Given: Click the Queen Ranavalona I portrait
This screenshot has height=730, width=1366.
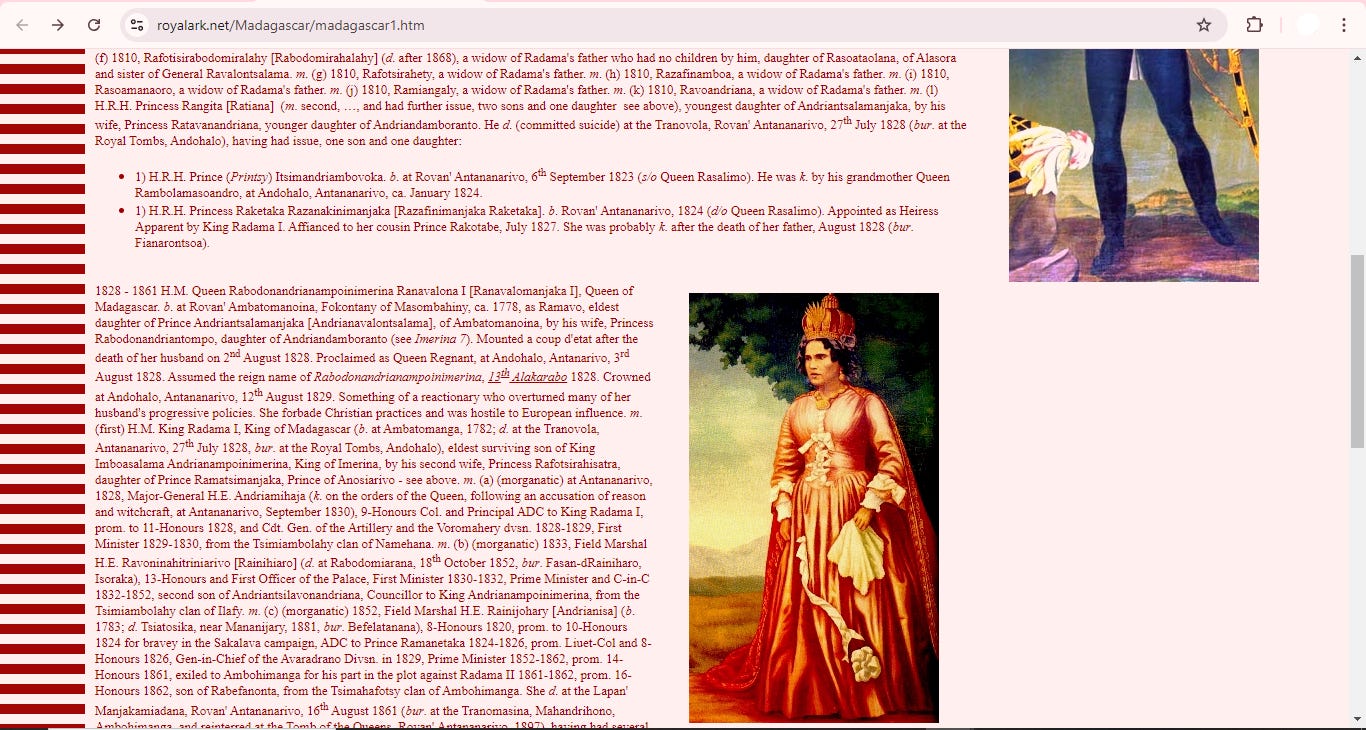Looking at the screenshot, I should [x=814, y=508].
